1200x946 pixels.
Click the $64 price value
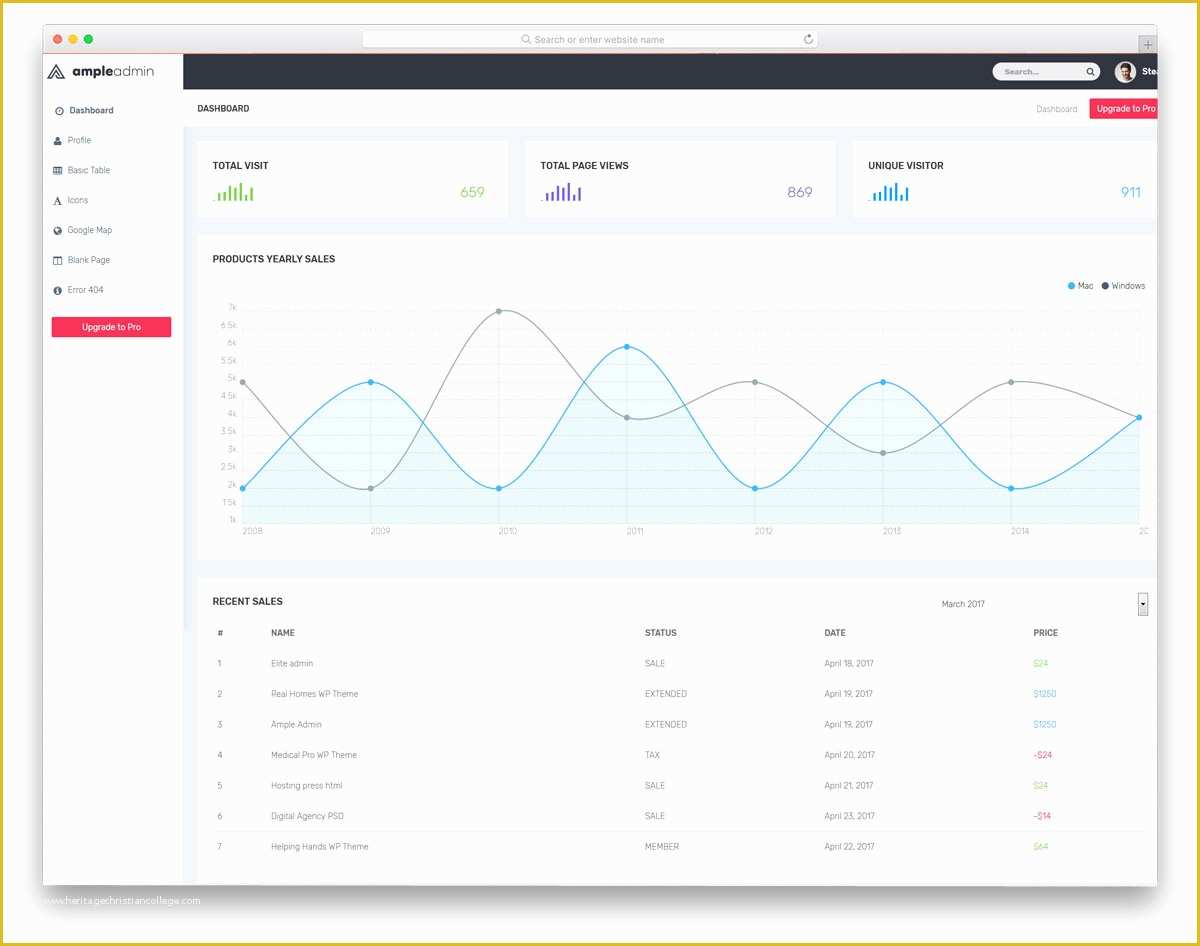tap(1041, 847)
